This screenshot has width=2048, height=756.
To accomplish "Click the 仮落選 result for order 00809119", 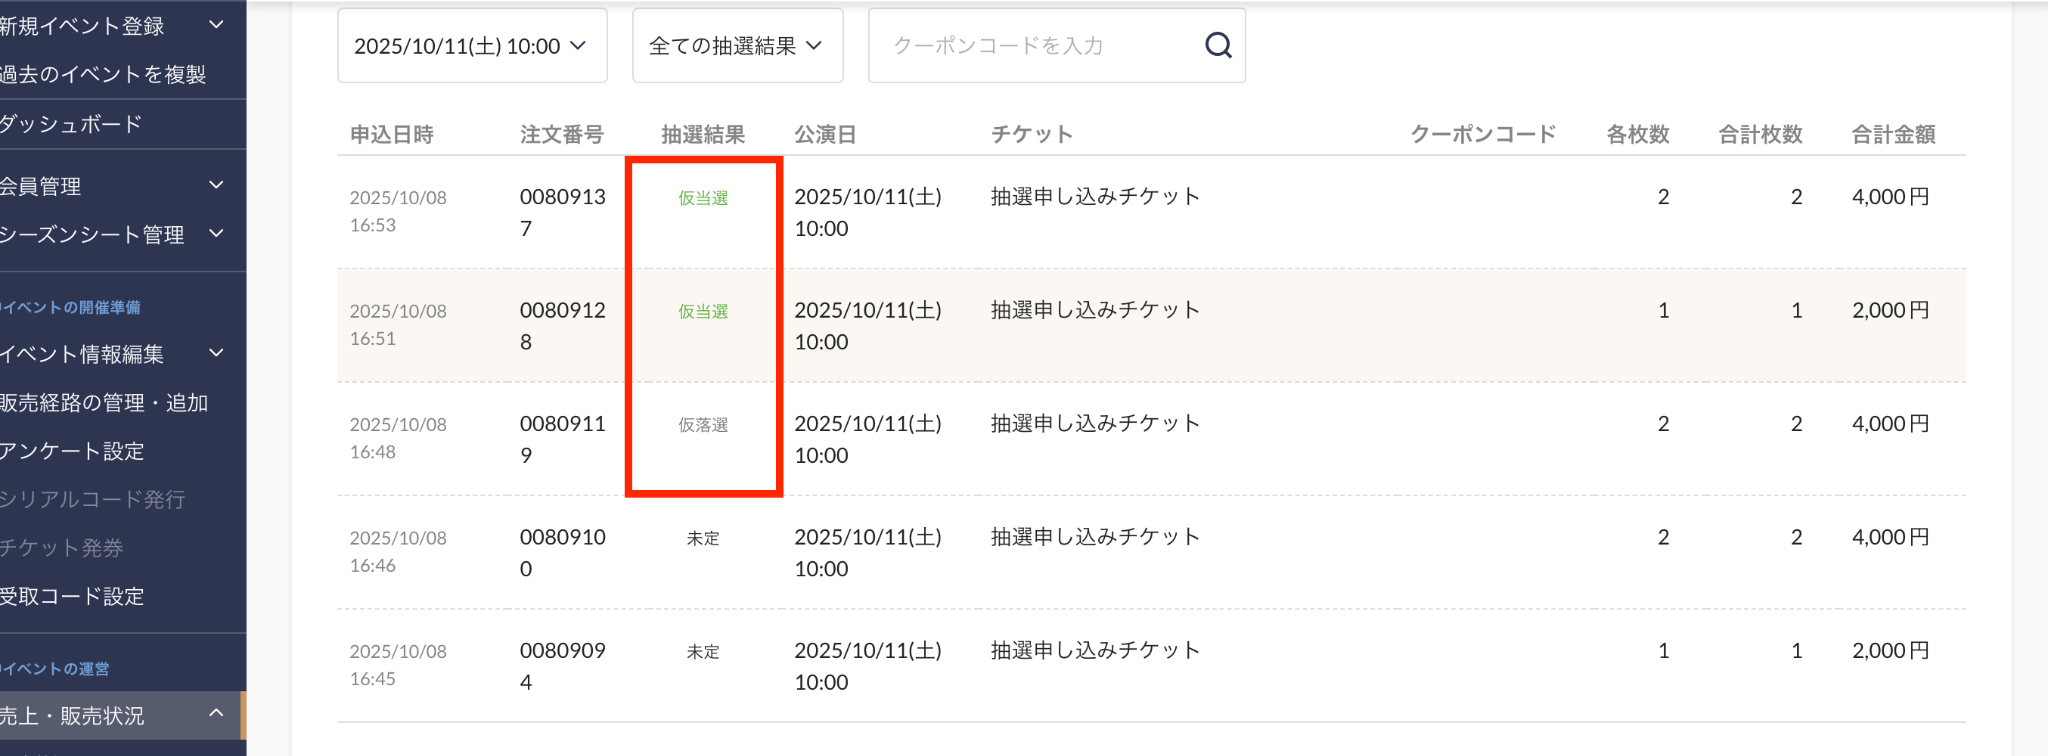I will click(703, 425).
